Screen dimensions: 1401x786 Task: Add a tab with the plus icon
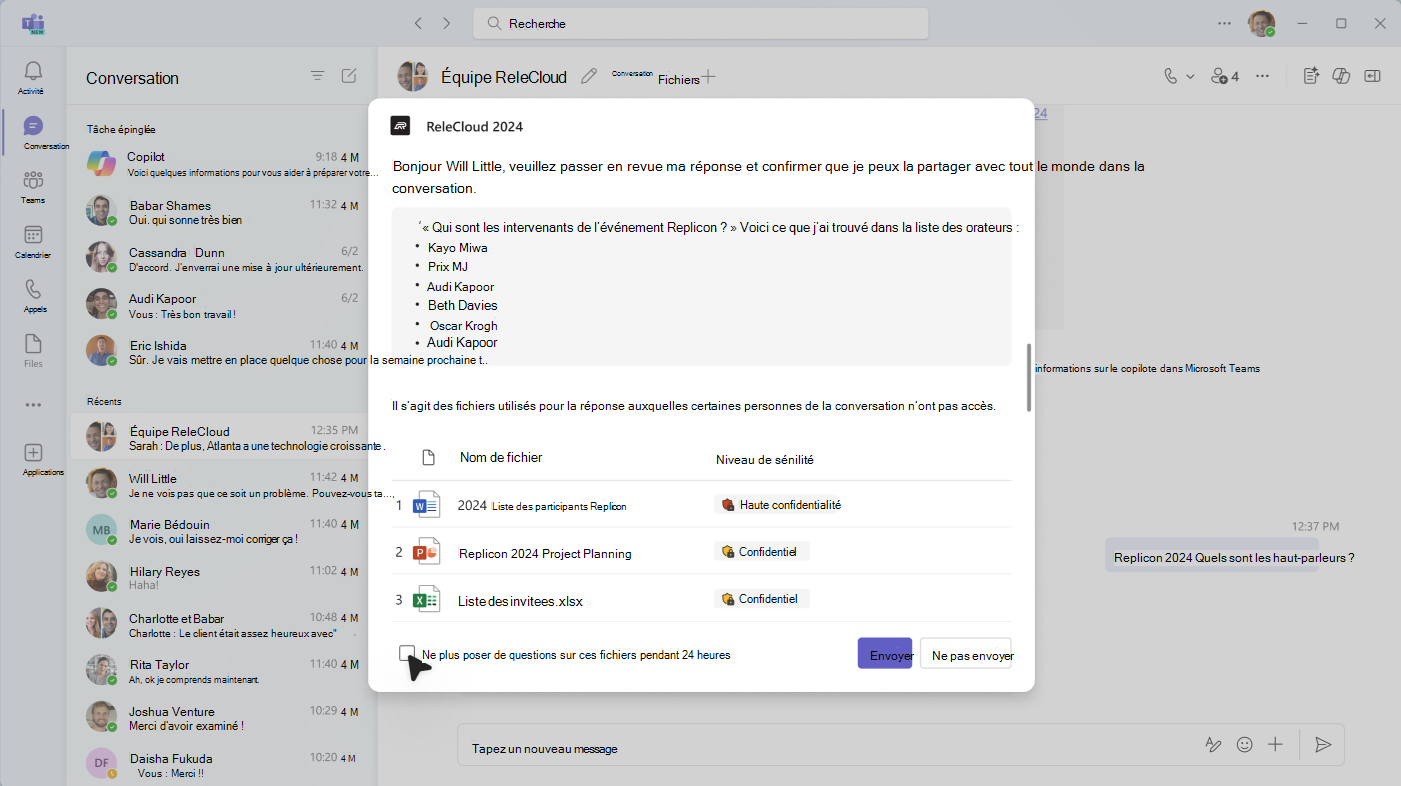(x=708, y=76)
